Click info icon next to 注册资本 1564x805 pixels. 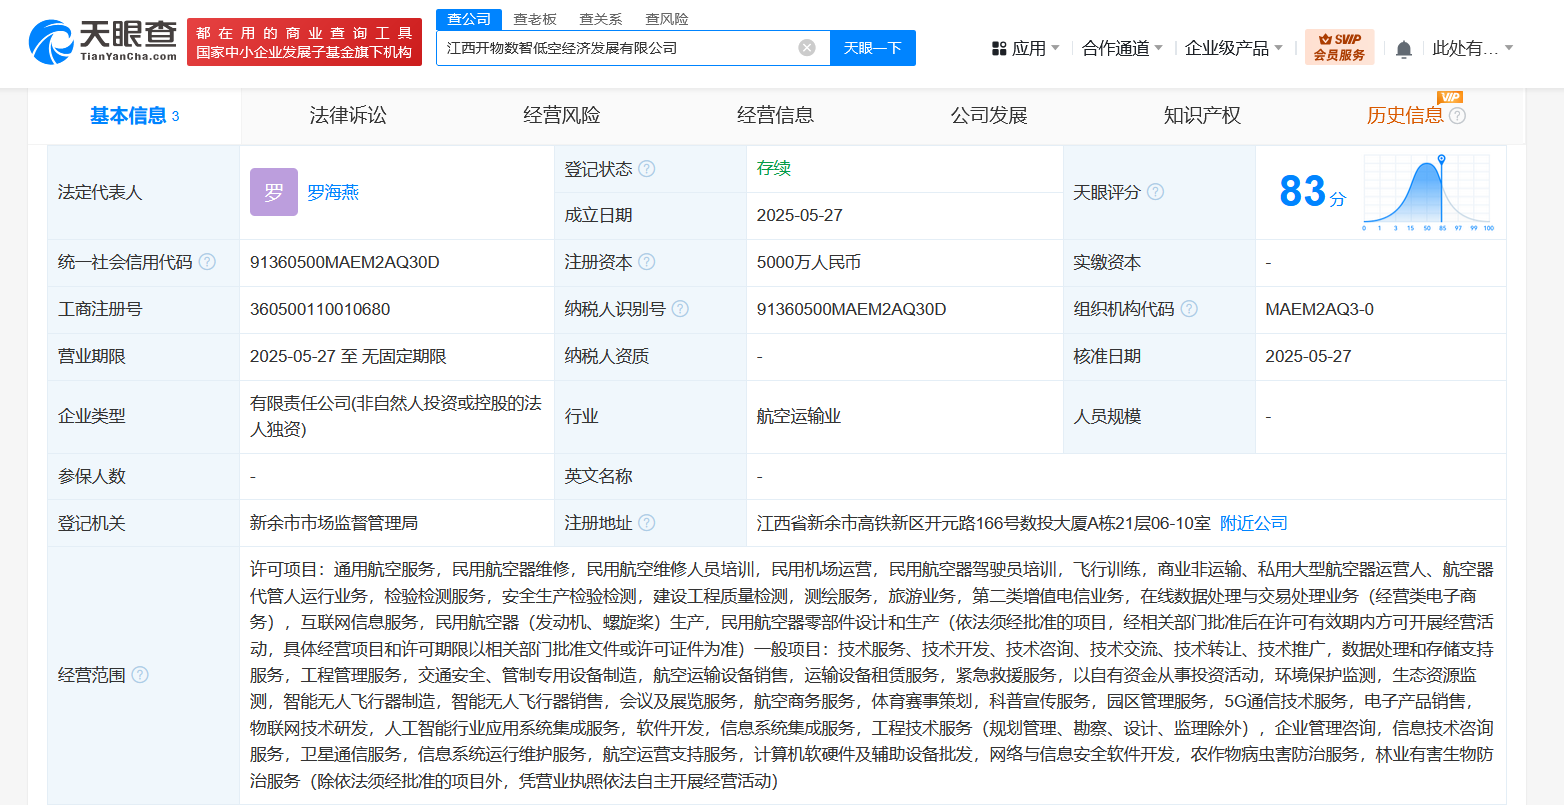(647, 262)
